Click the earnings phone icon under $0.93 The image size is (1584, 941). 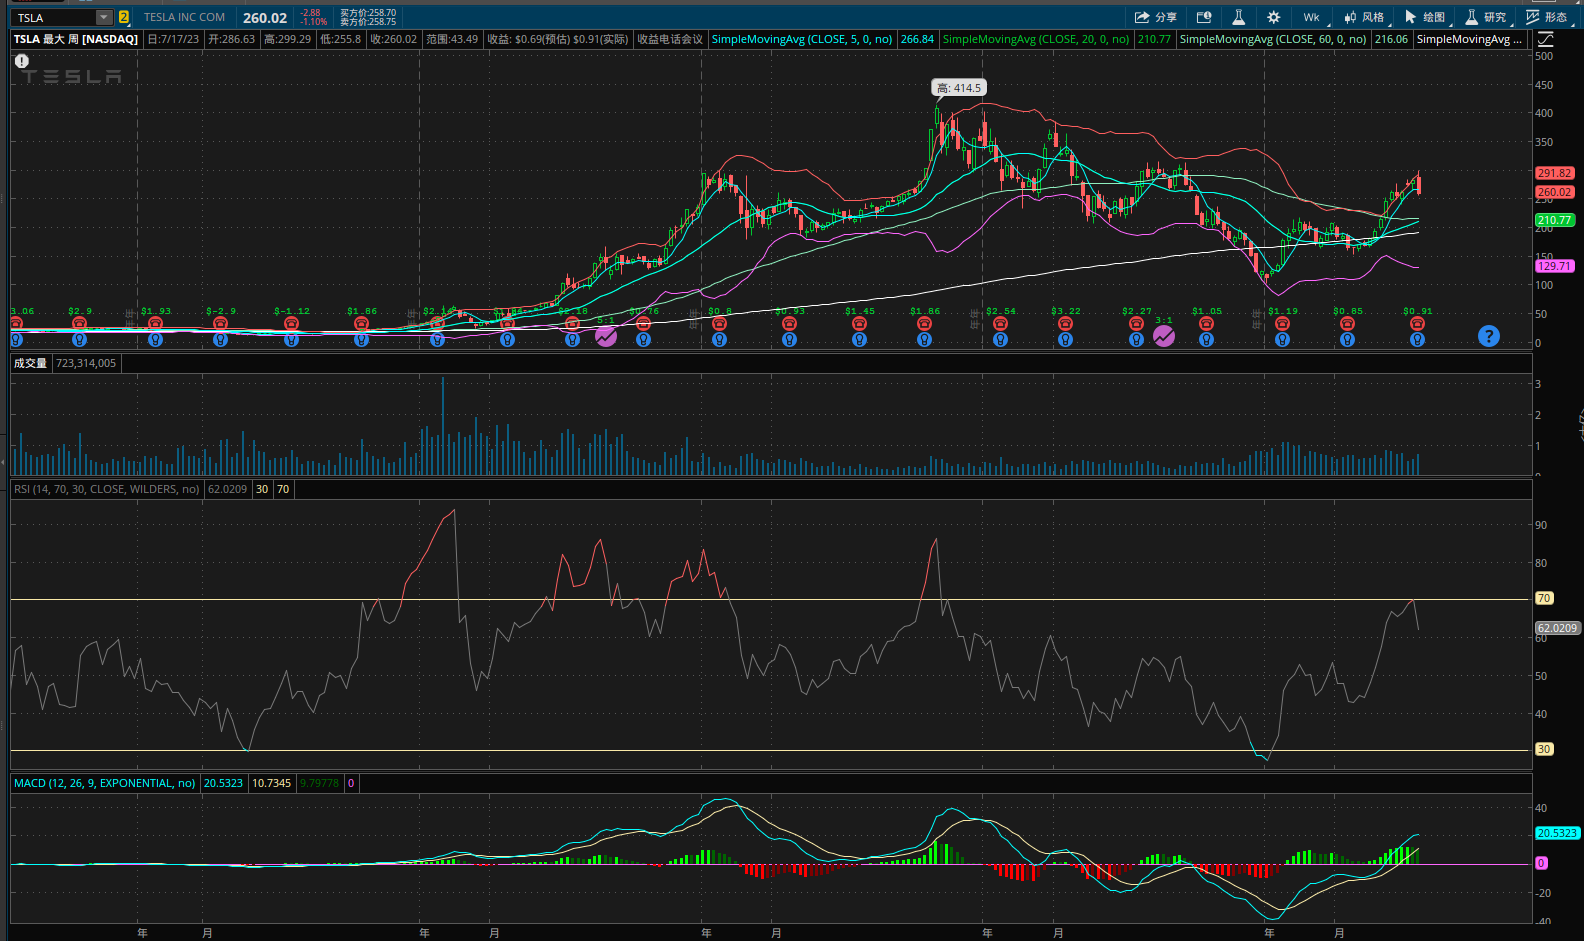[789, 324]
